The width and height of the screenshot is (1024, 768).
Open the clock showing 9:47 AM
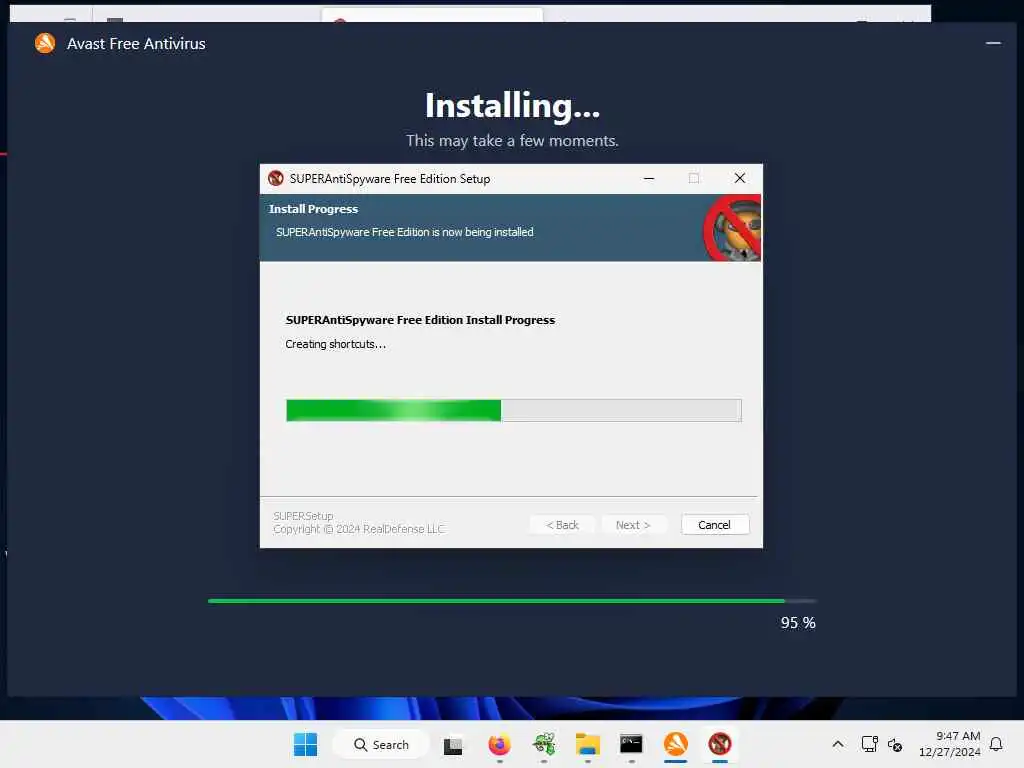[950, 744]
